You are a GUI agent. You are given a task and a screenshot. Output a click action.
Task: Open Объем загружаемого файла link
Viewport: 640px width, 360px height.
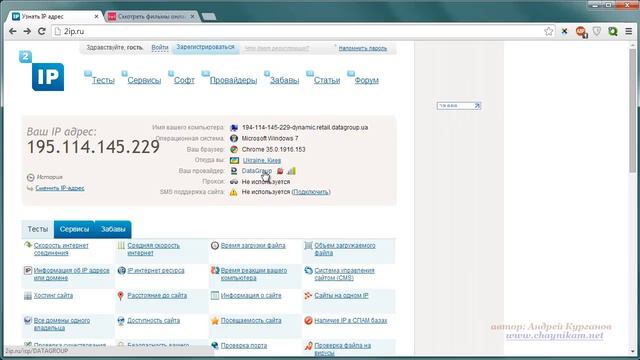coord(345,249)
